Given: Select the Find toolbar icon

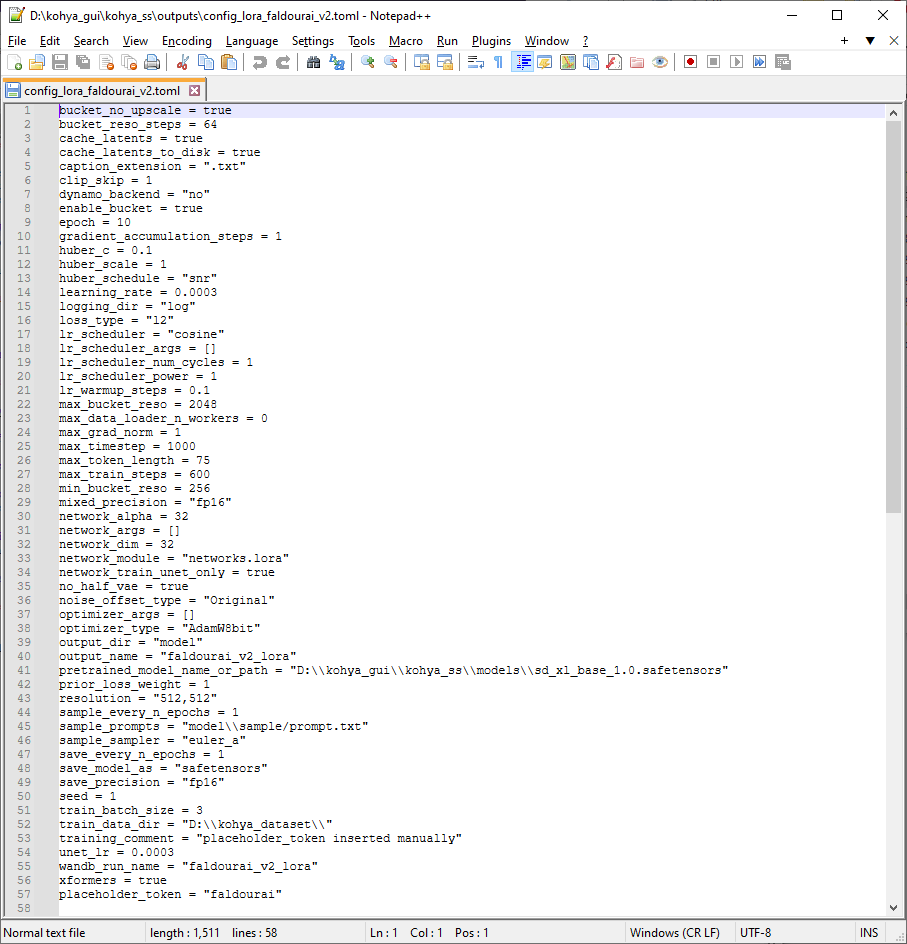Looking at the screenshot, I should (x=312, y=61).
